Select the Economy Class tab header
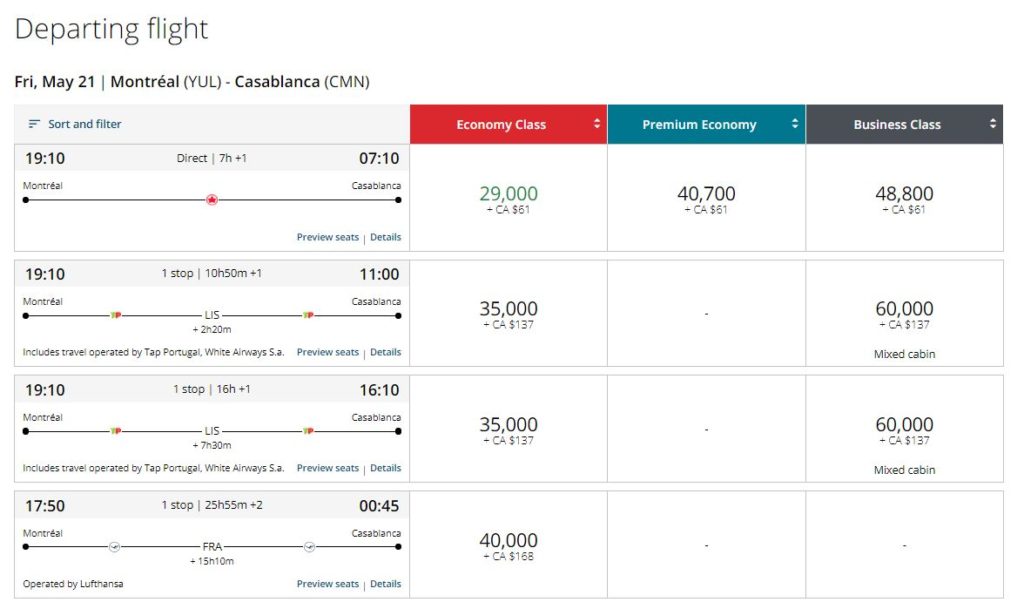 pos(501,125)
